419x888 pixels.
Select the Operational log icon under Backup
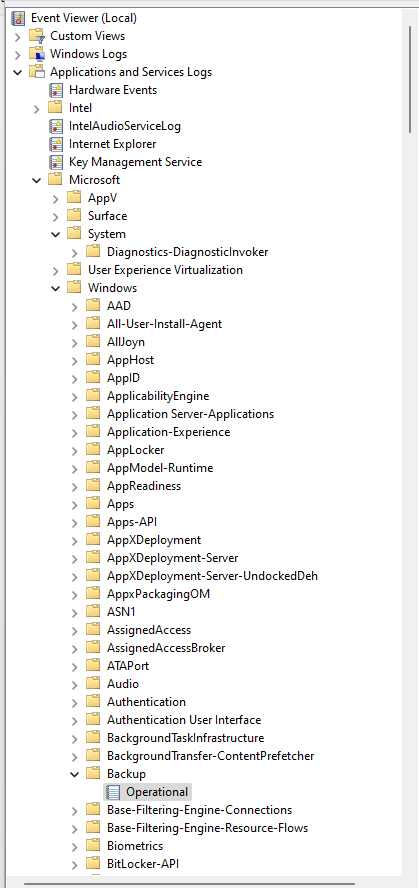tap(113, 792)
